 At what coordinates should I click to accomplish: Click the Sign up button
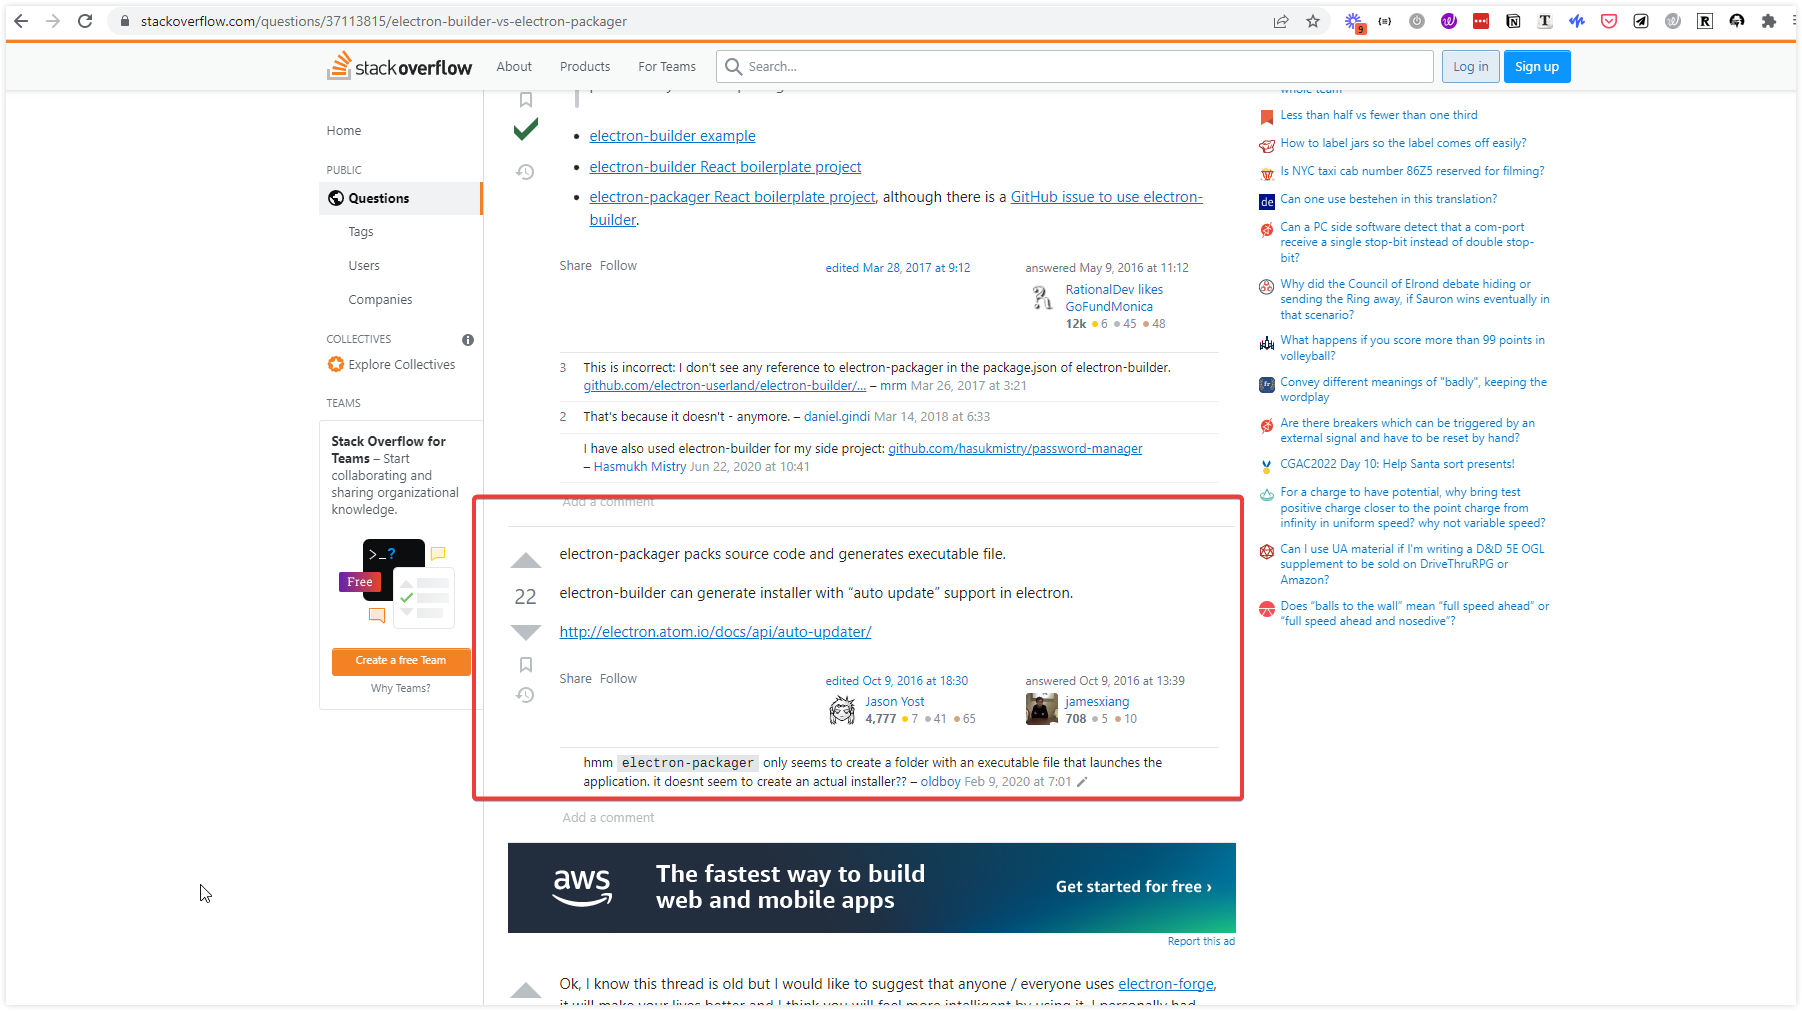[x=1537, y=67]
